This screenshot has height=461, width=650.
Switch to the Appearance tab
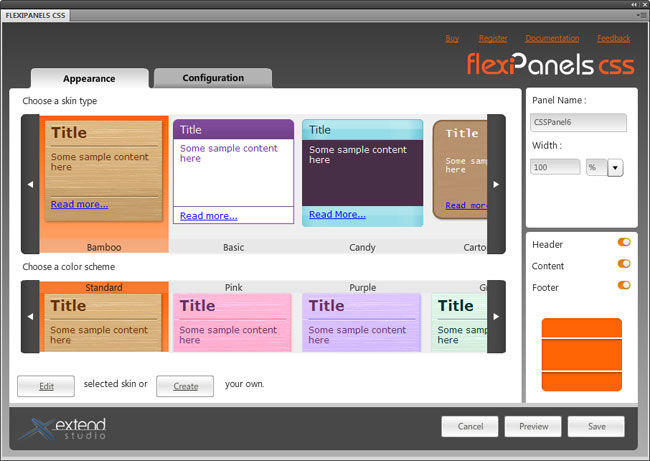(89, 78)
